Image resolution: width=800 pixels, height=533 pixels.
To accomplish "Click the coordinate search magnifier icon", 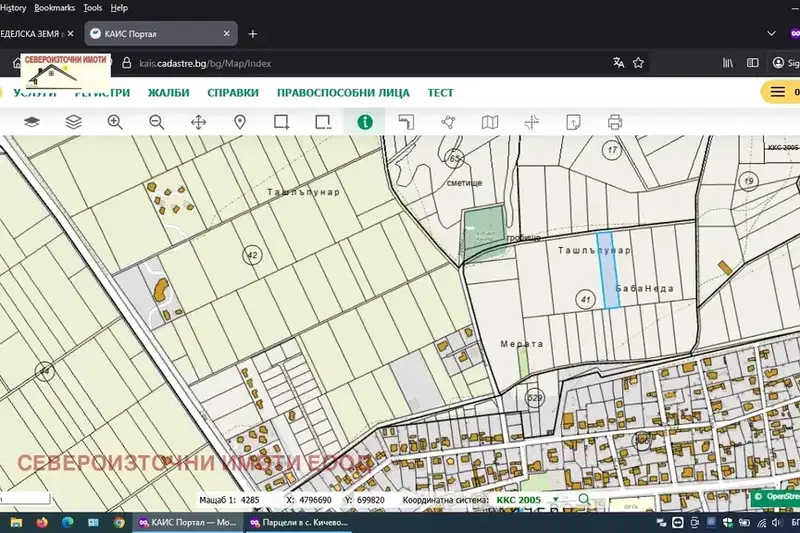I will click(x=584, y=500).
